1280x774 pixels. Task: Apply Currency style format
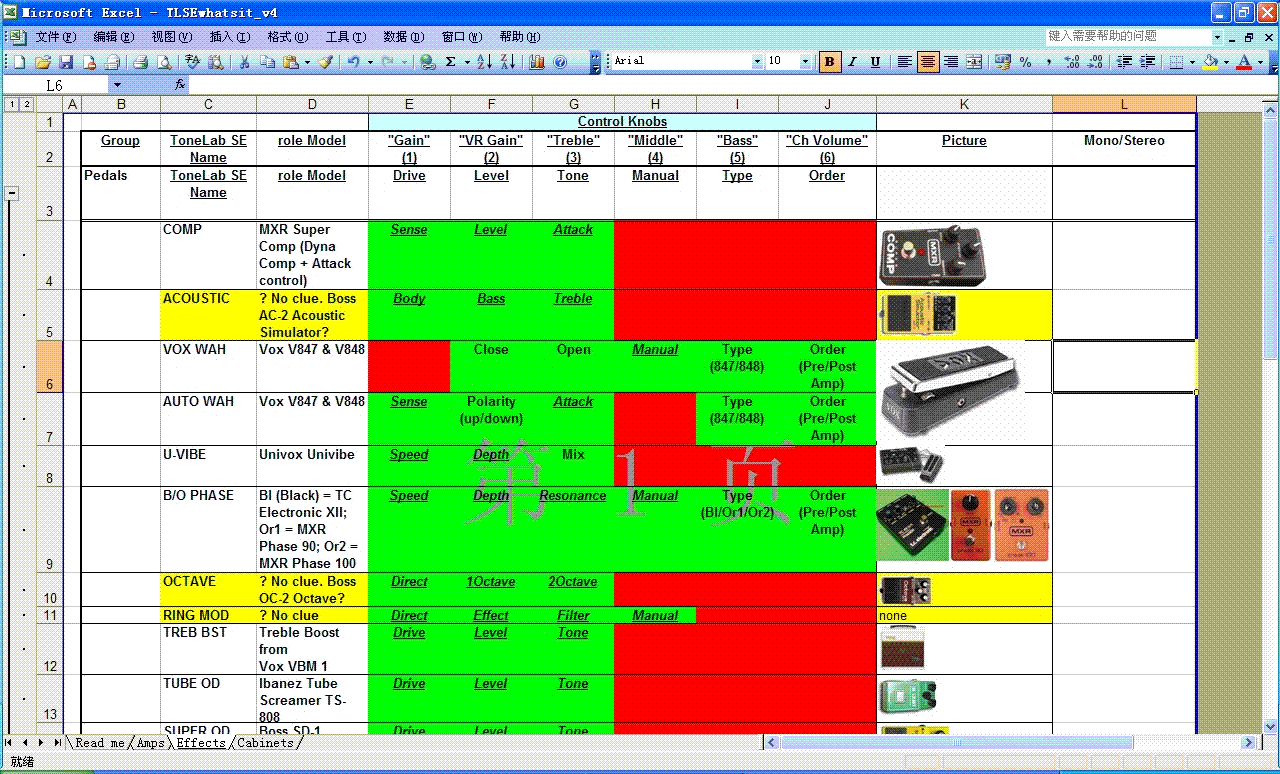(x=1003, y=62)
